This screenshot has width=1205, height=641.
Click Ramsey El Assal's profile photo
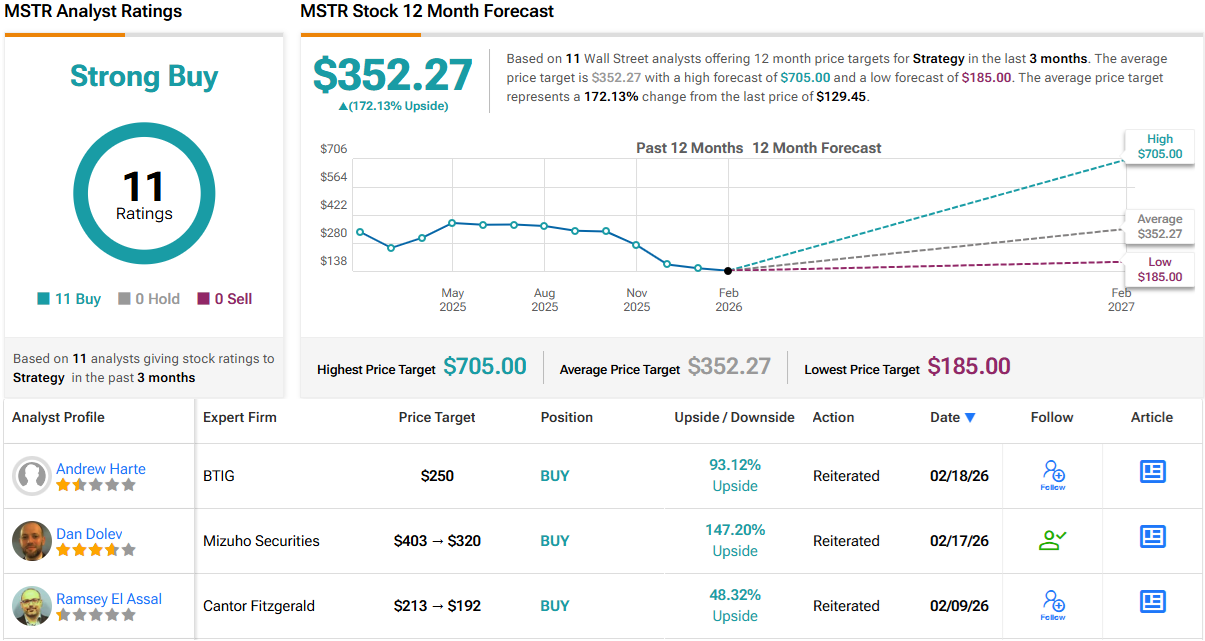[x=32, y=606]
